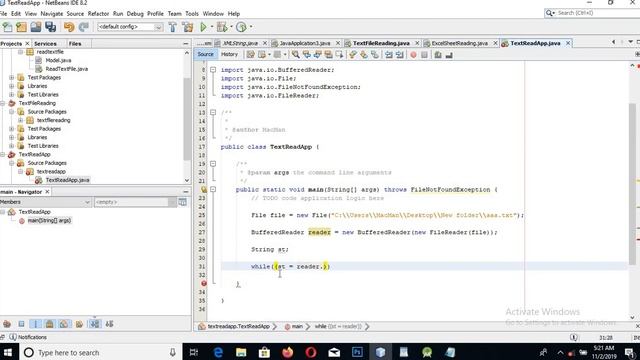This screenshot has width=640, height=360.
Task: Click the Stop Macro Recording icon
Action: click(x=424, y=55)
